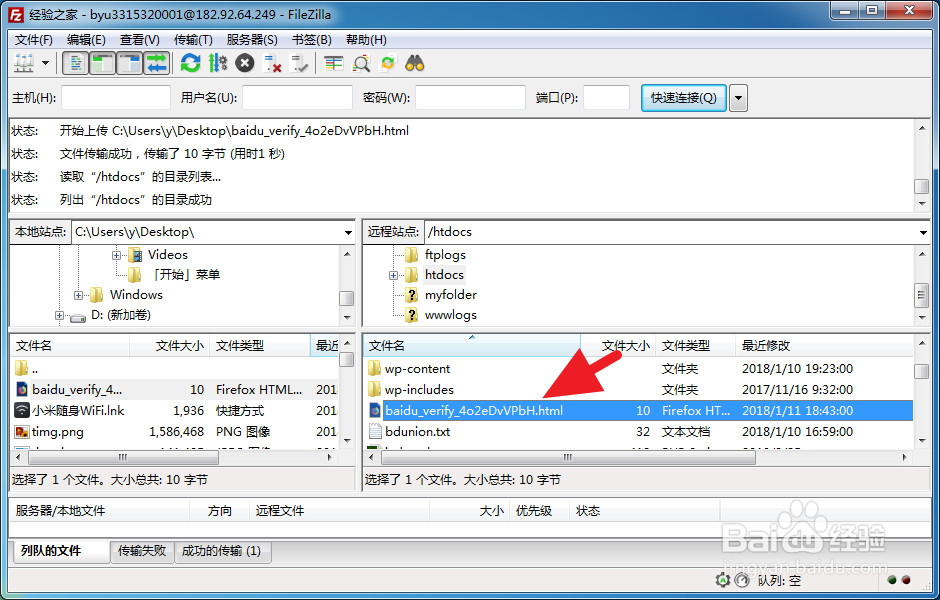This screenshot has height=600, width=940.
Task: Toggle processing of transfer queue
Action: click(218, 63)
